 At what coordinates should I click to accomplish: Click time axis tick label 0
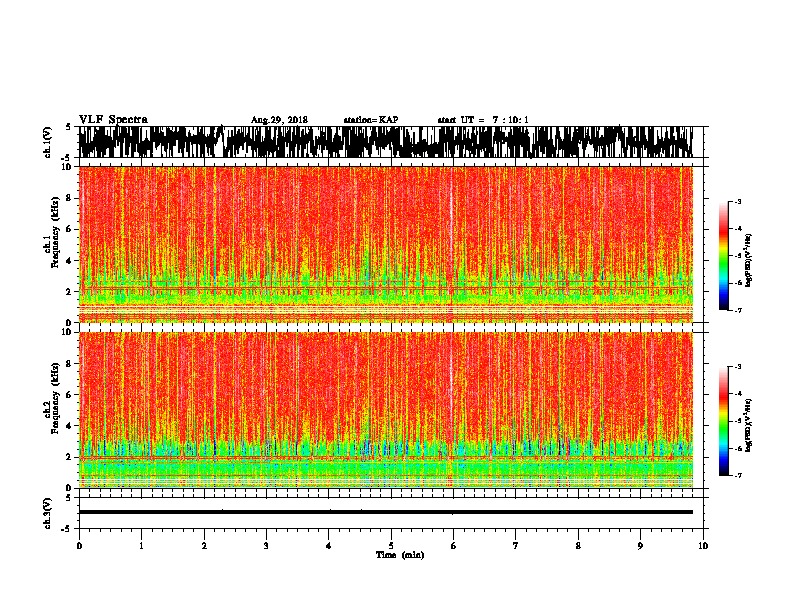(x=79, y=546)
